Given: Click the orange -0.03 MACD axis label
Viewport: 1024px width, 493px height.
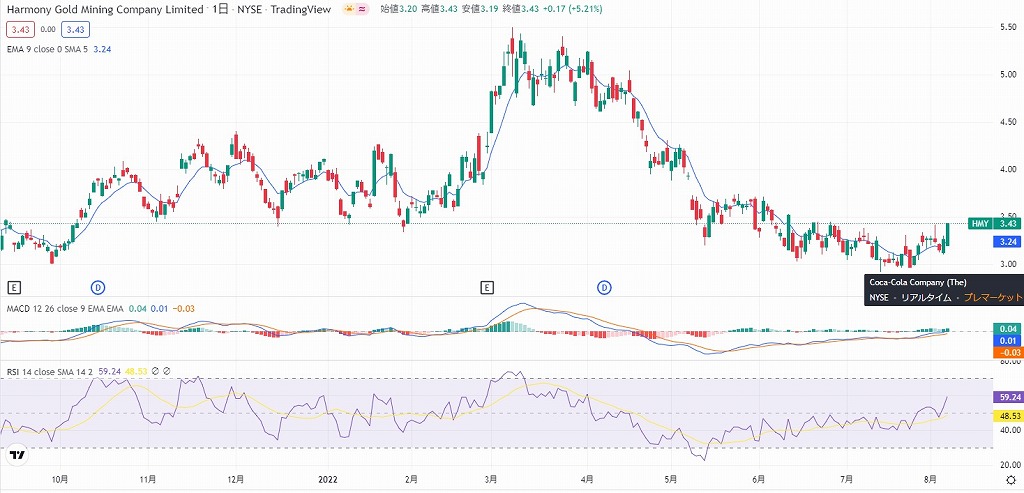Looking at the screenshot, I should point(1005,352).
